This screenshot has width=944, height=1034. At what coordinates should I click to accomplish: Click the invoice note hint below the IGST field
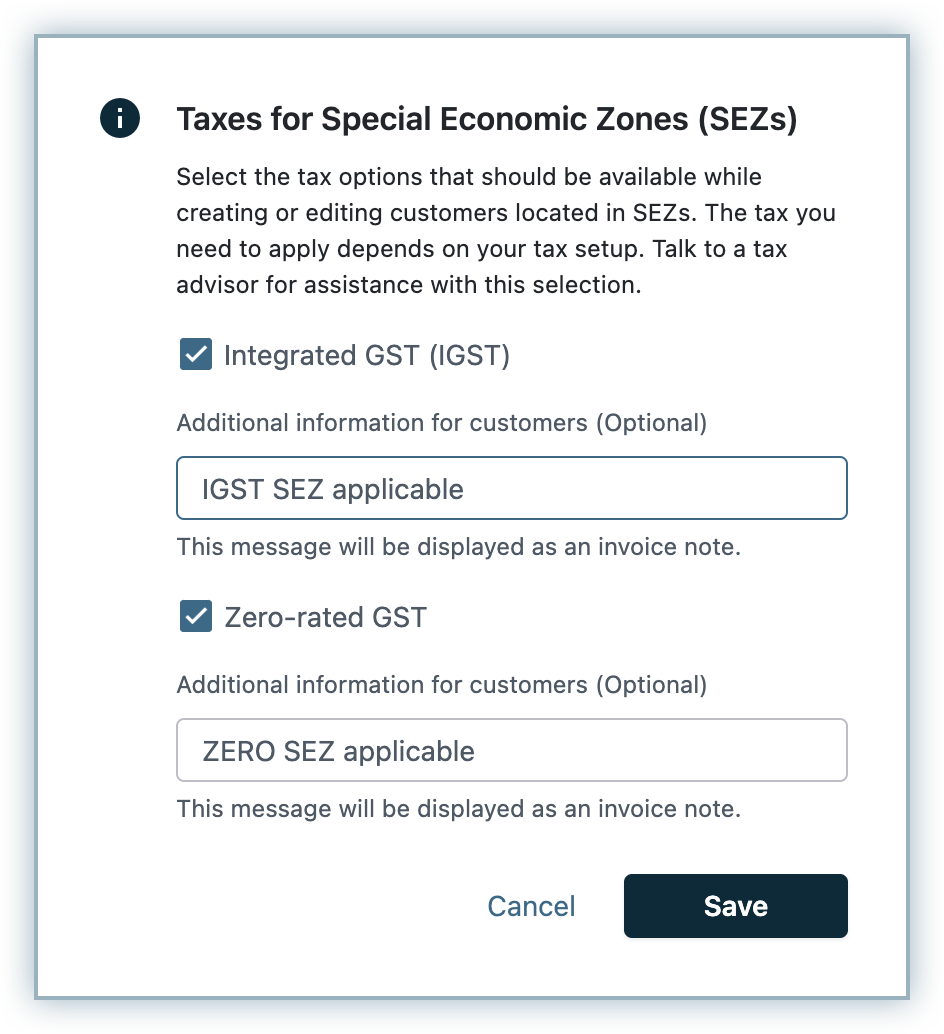point(458,547)
